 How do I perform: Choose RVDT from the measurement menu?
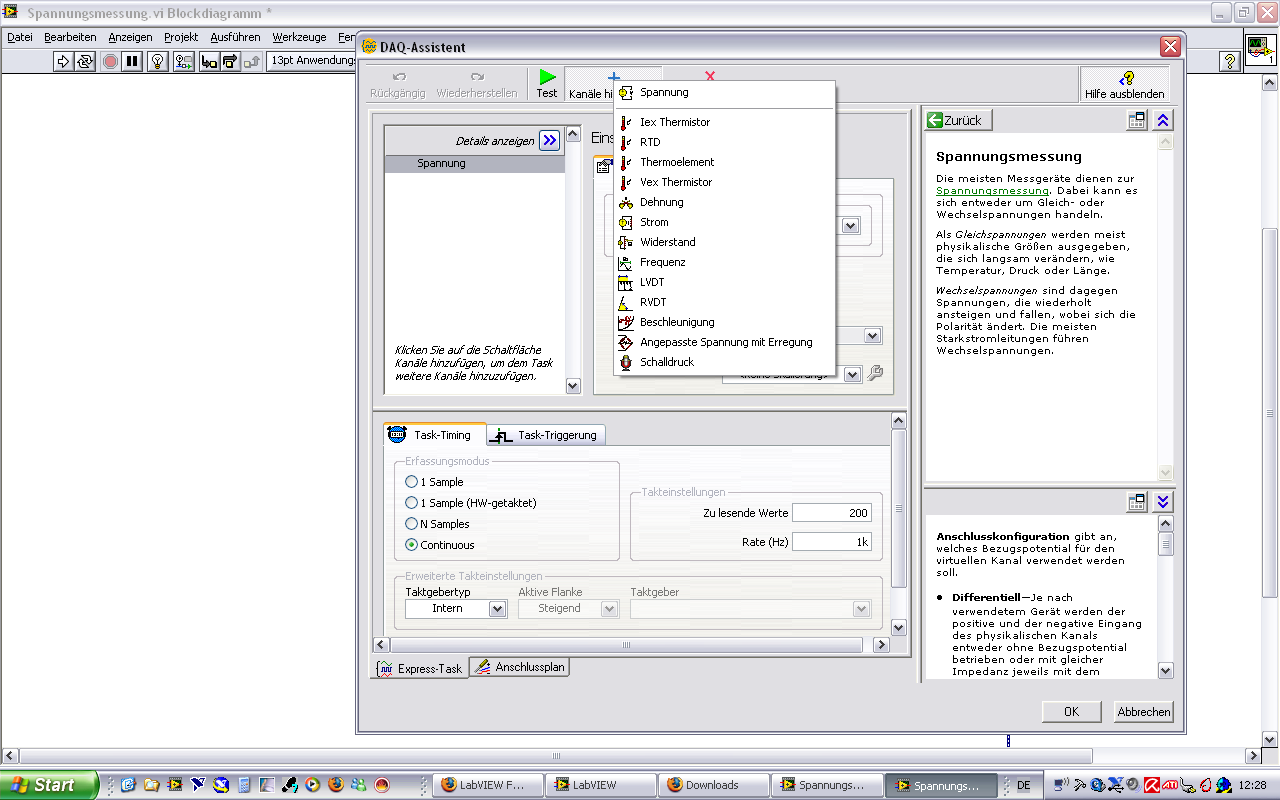pos(724,302)
